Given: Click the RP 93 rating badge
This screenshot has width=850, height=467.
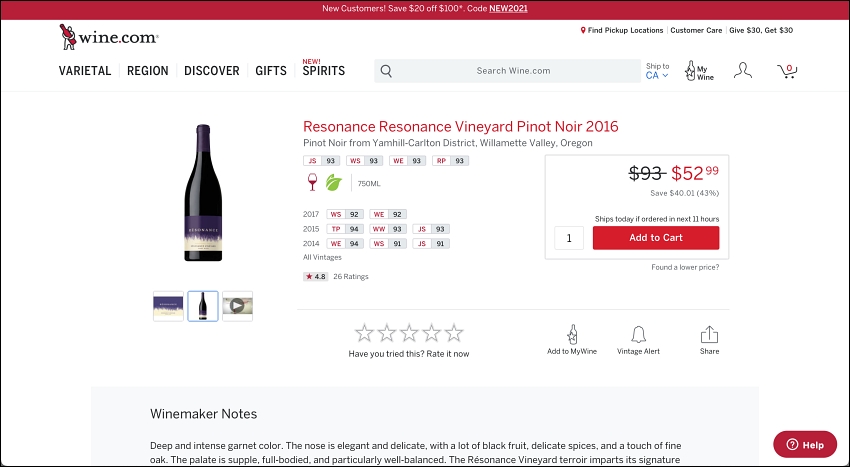Looking at the screenshot, I should (450, 161).
